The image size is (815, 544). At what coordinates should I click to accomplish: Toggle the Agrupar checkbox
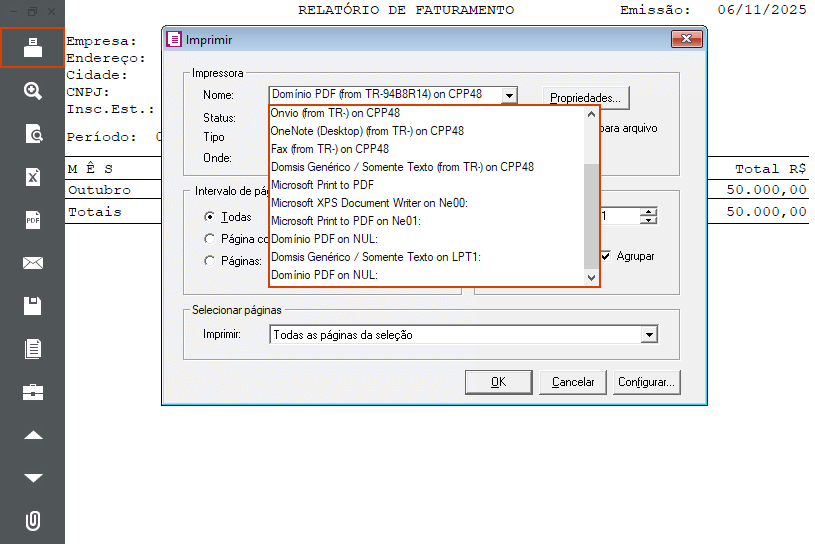point(605,256)
